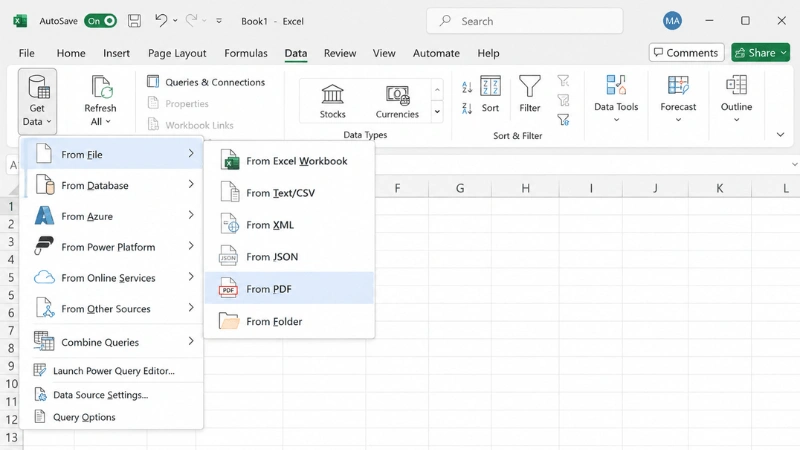Click in the Search box
800x450 pixels.
pos(524,21)
